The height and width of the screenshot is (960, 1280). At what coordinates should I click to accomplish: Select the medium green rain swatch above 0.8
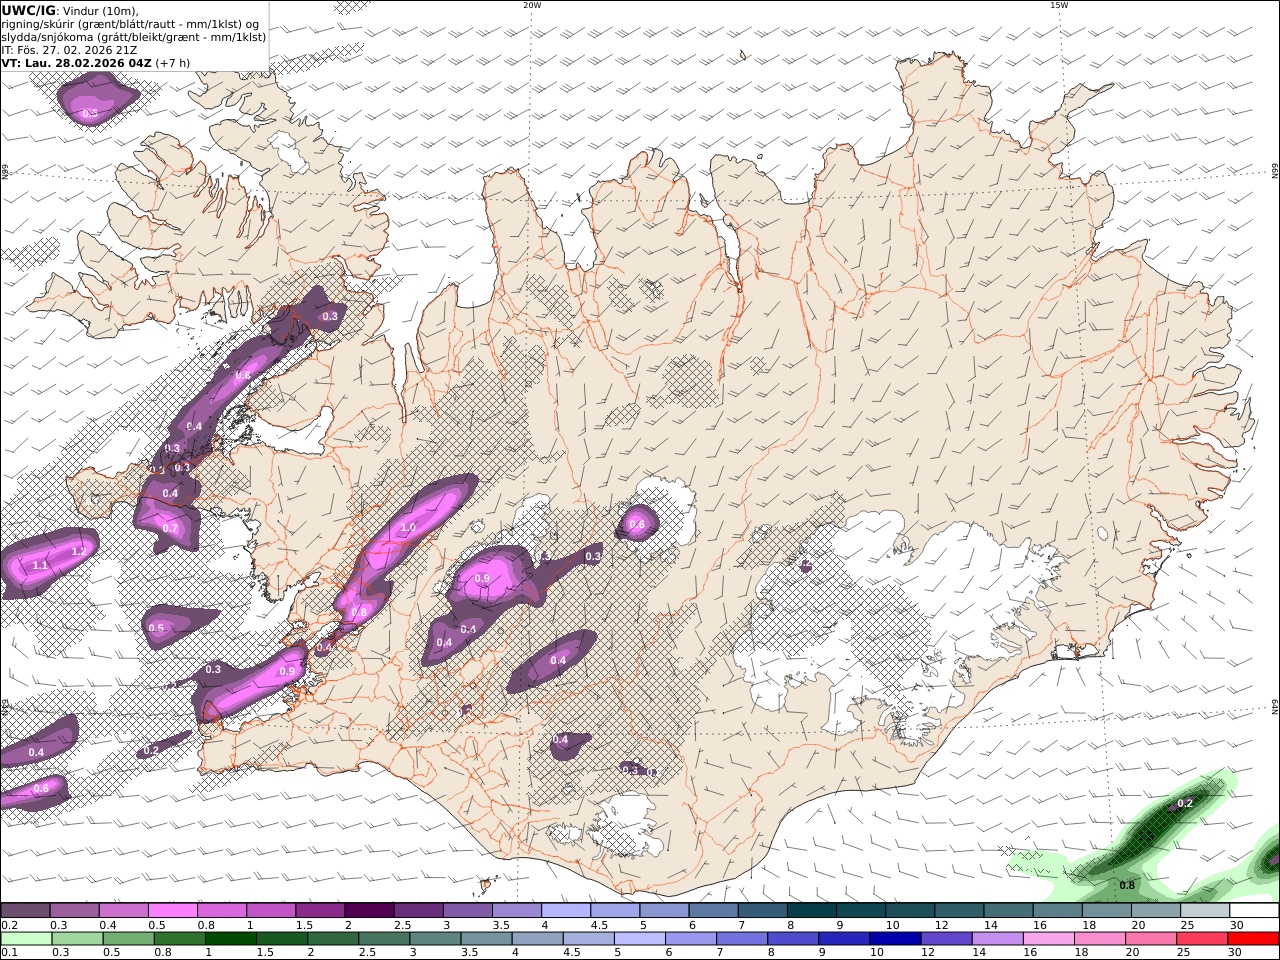pos(179,939)
